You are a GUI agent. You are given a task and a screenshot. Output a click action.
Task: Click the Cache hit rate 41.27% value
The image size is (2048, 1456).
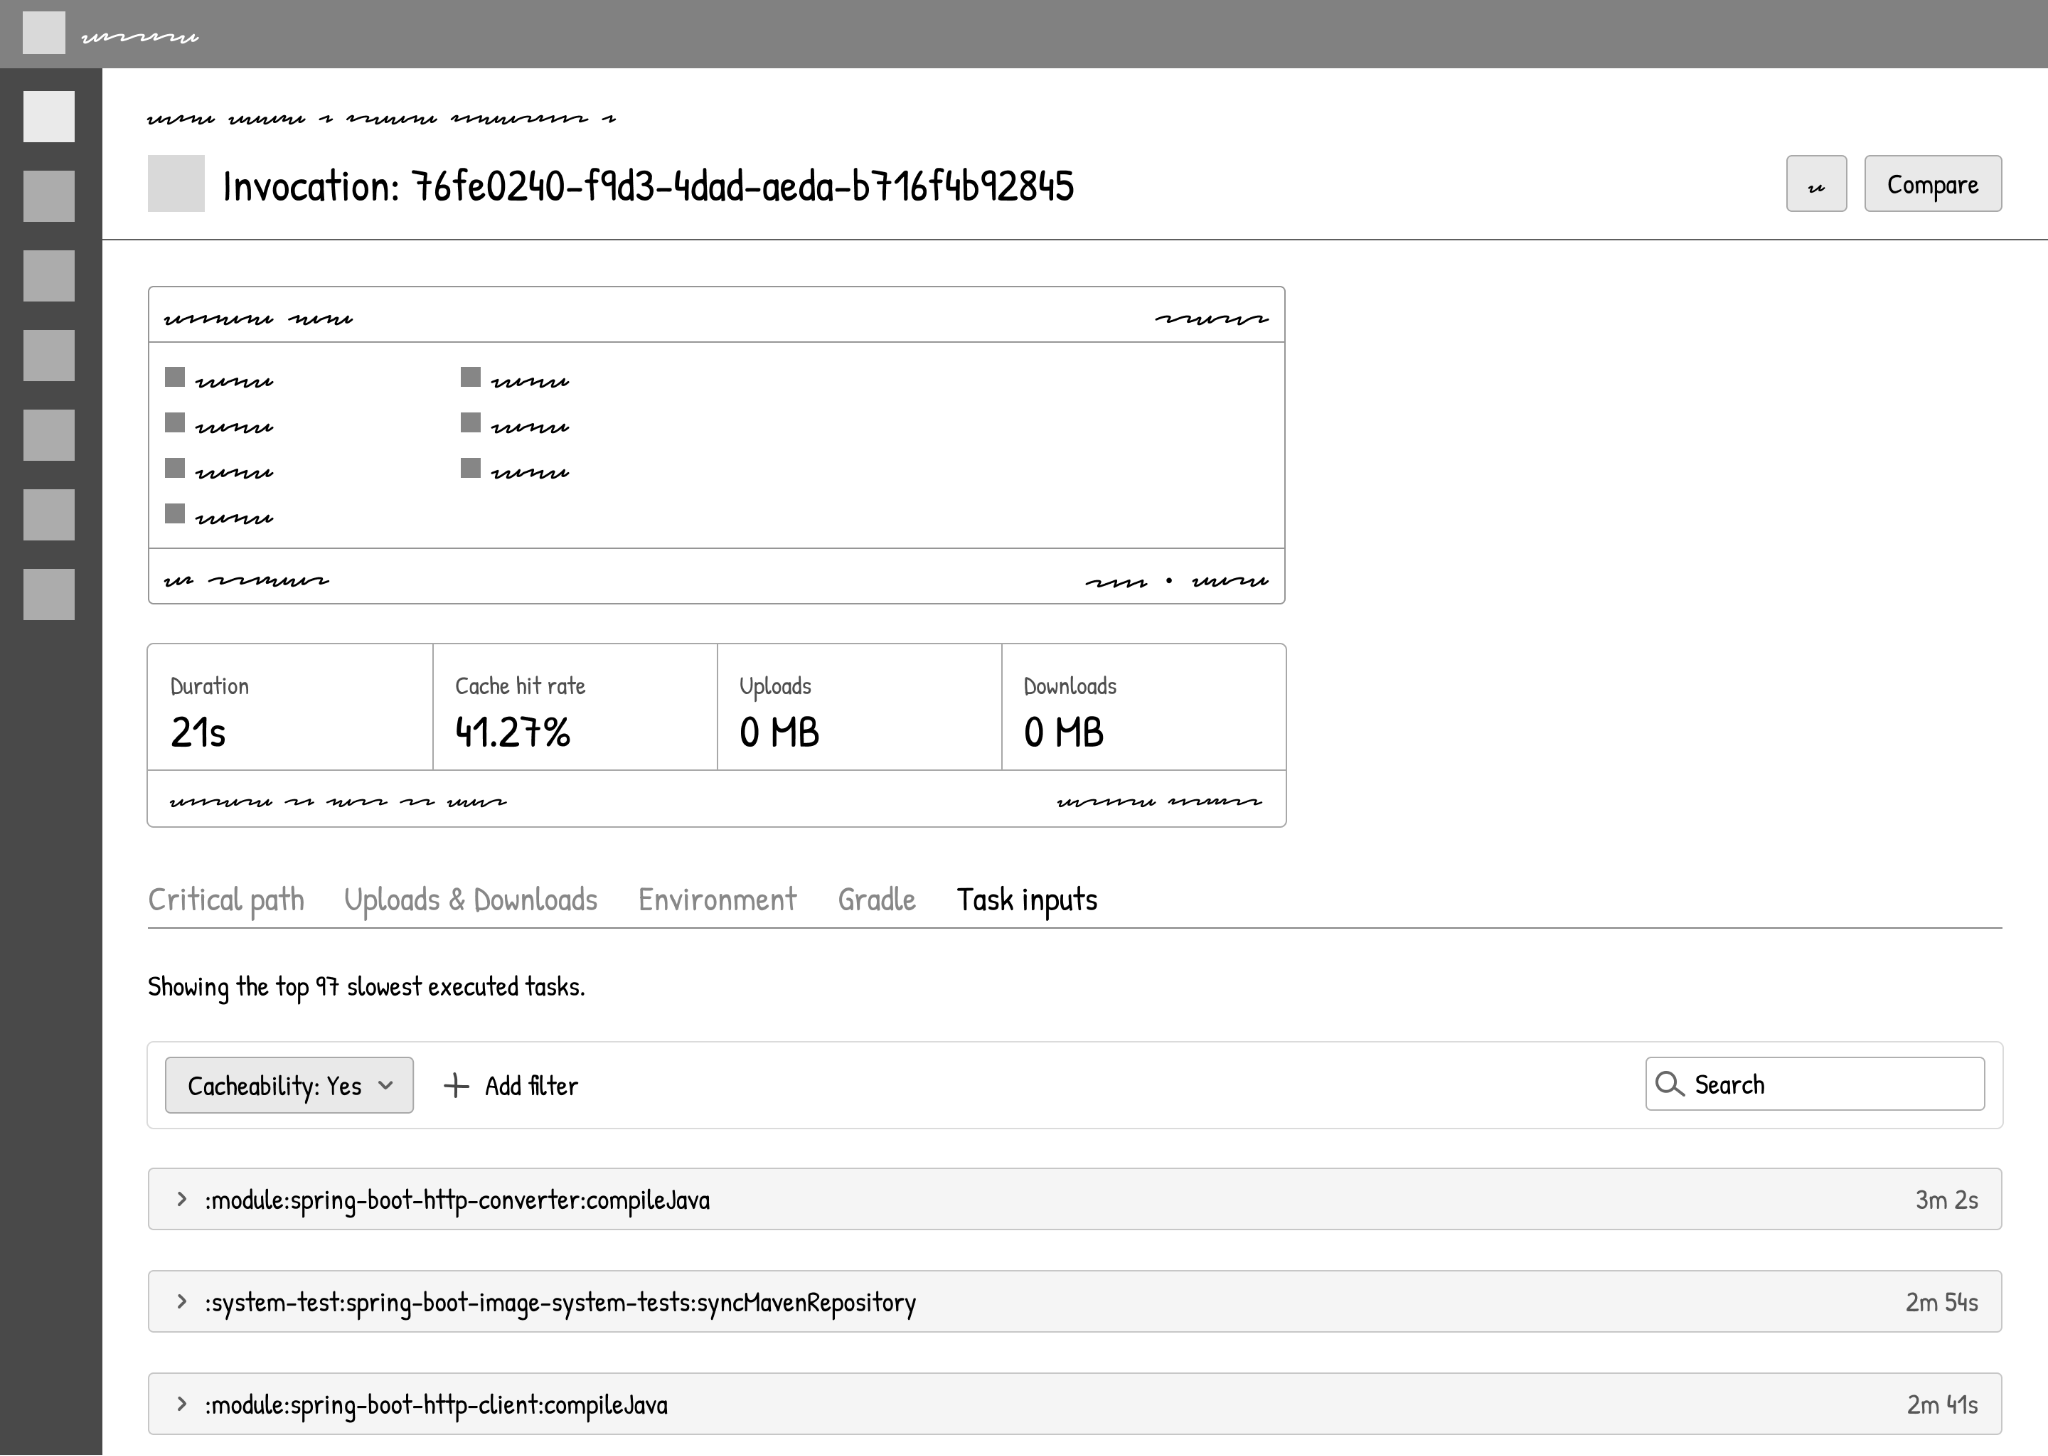[512, 732]
